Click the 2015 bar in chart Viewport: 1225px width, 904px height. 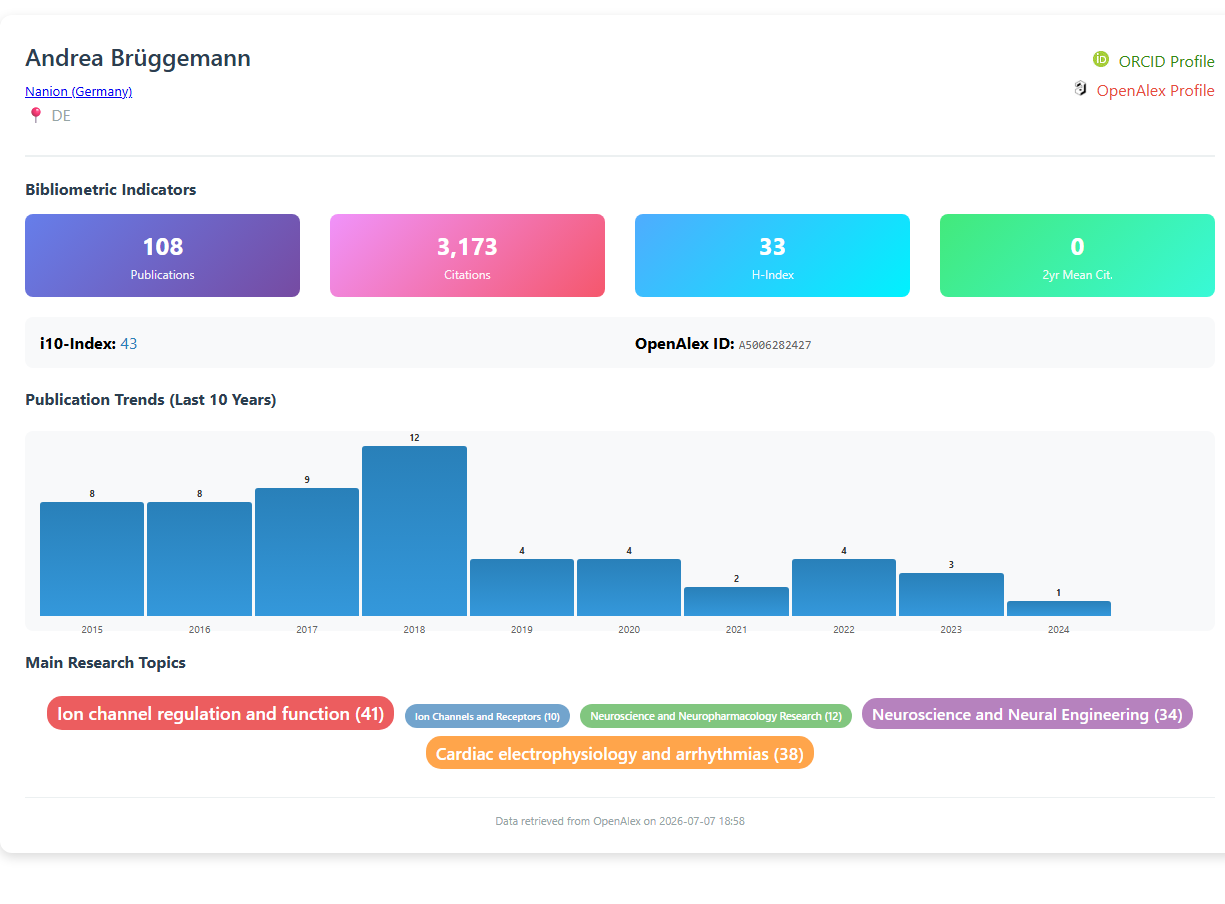[x=92, y=559]
